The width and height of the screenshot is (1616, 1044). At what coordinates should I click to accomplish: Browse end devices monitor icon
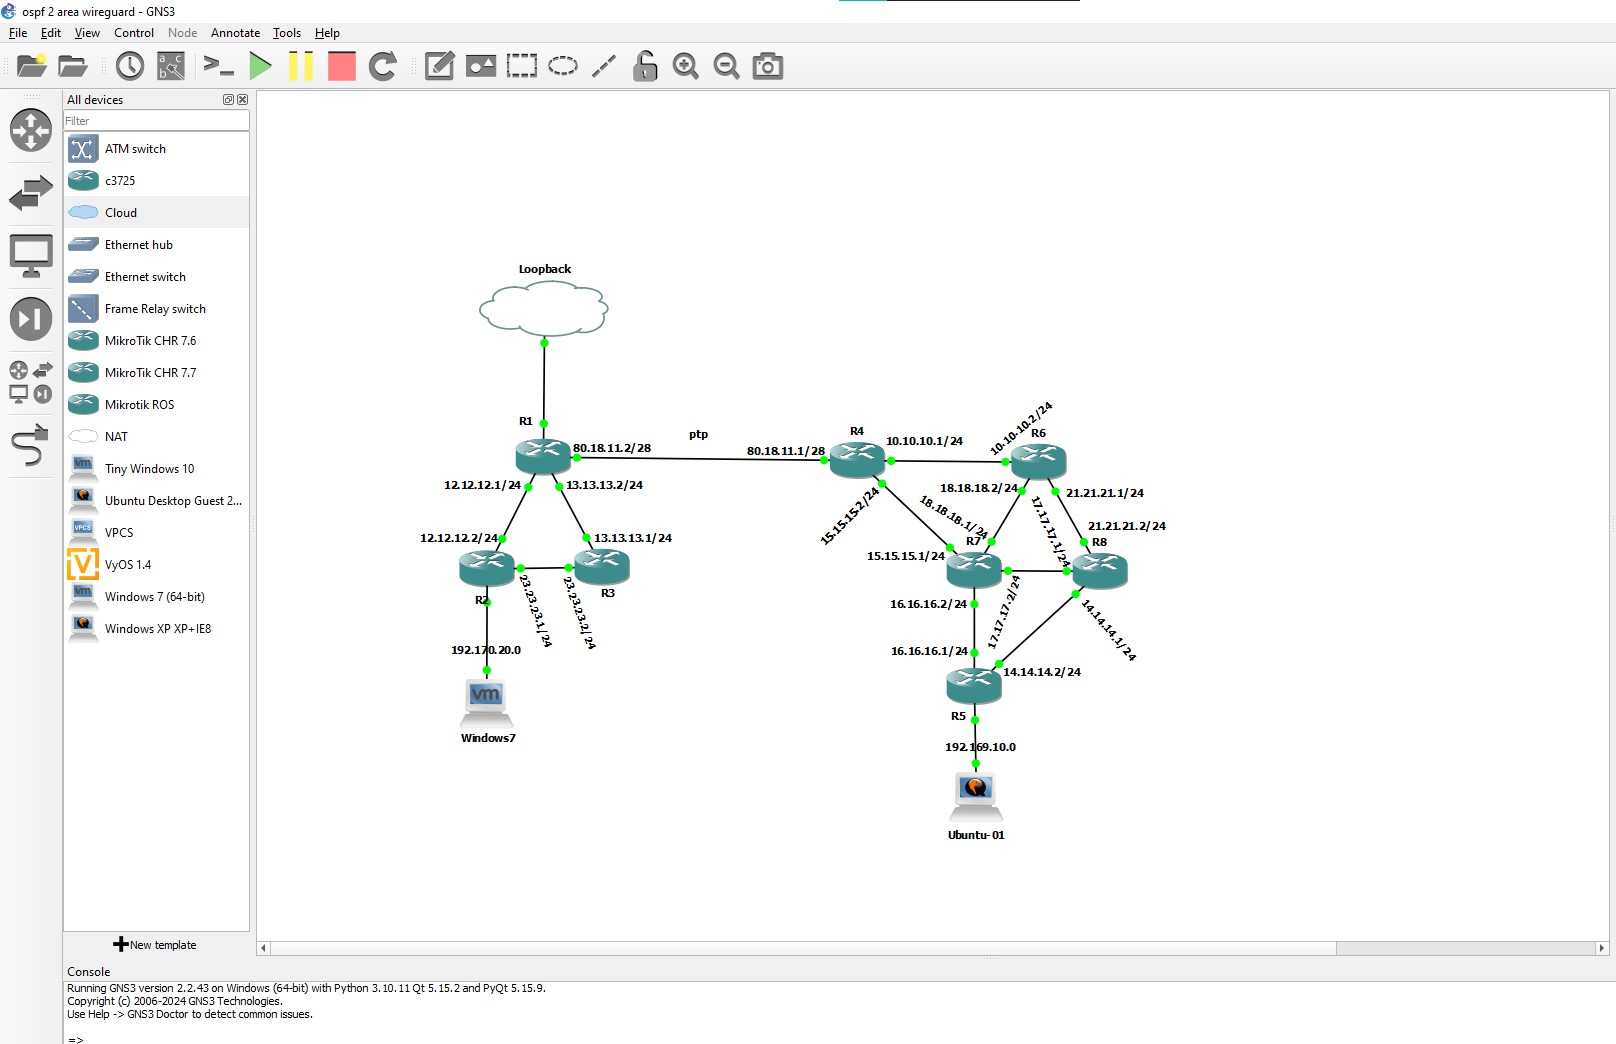pos(31,256)
